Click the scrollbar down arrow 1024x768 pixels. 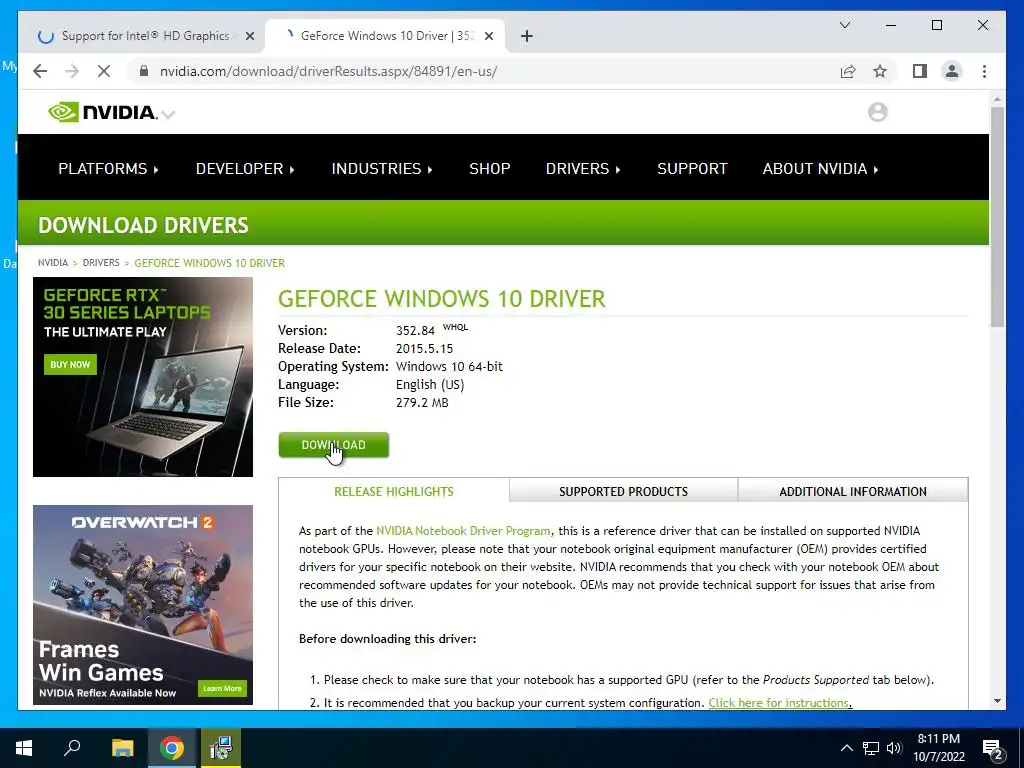997,701
